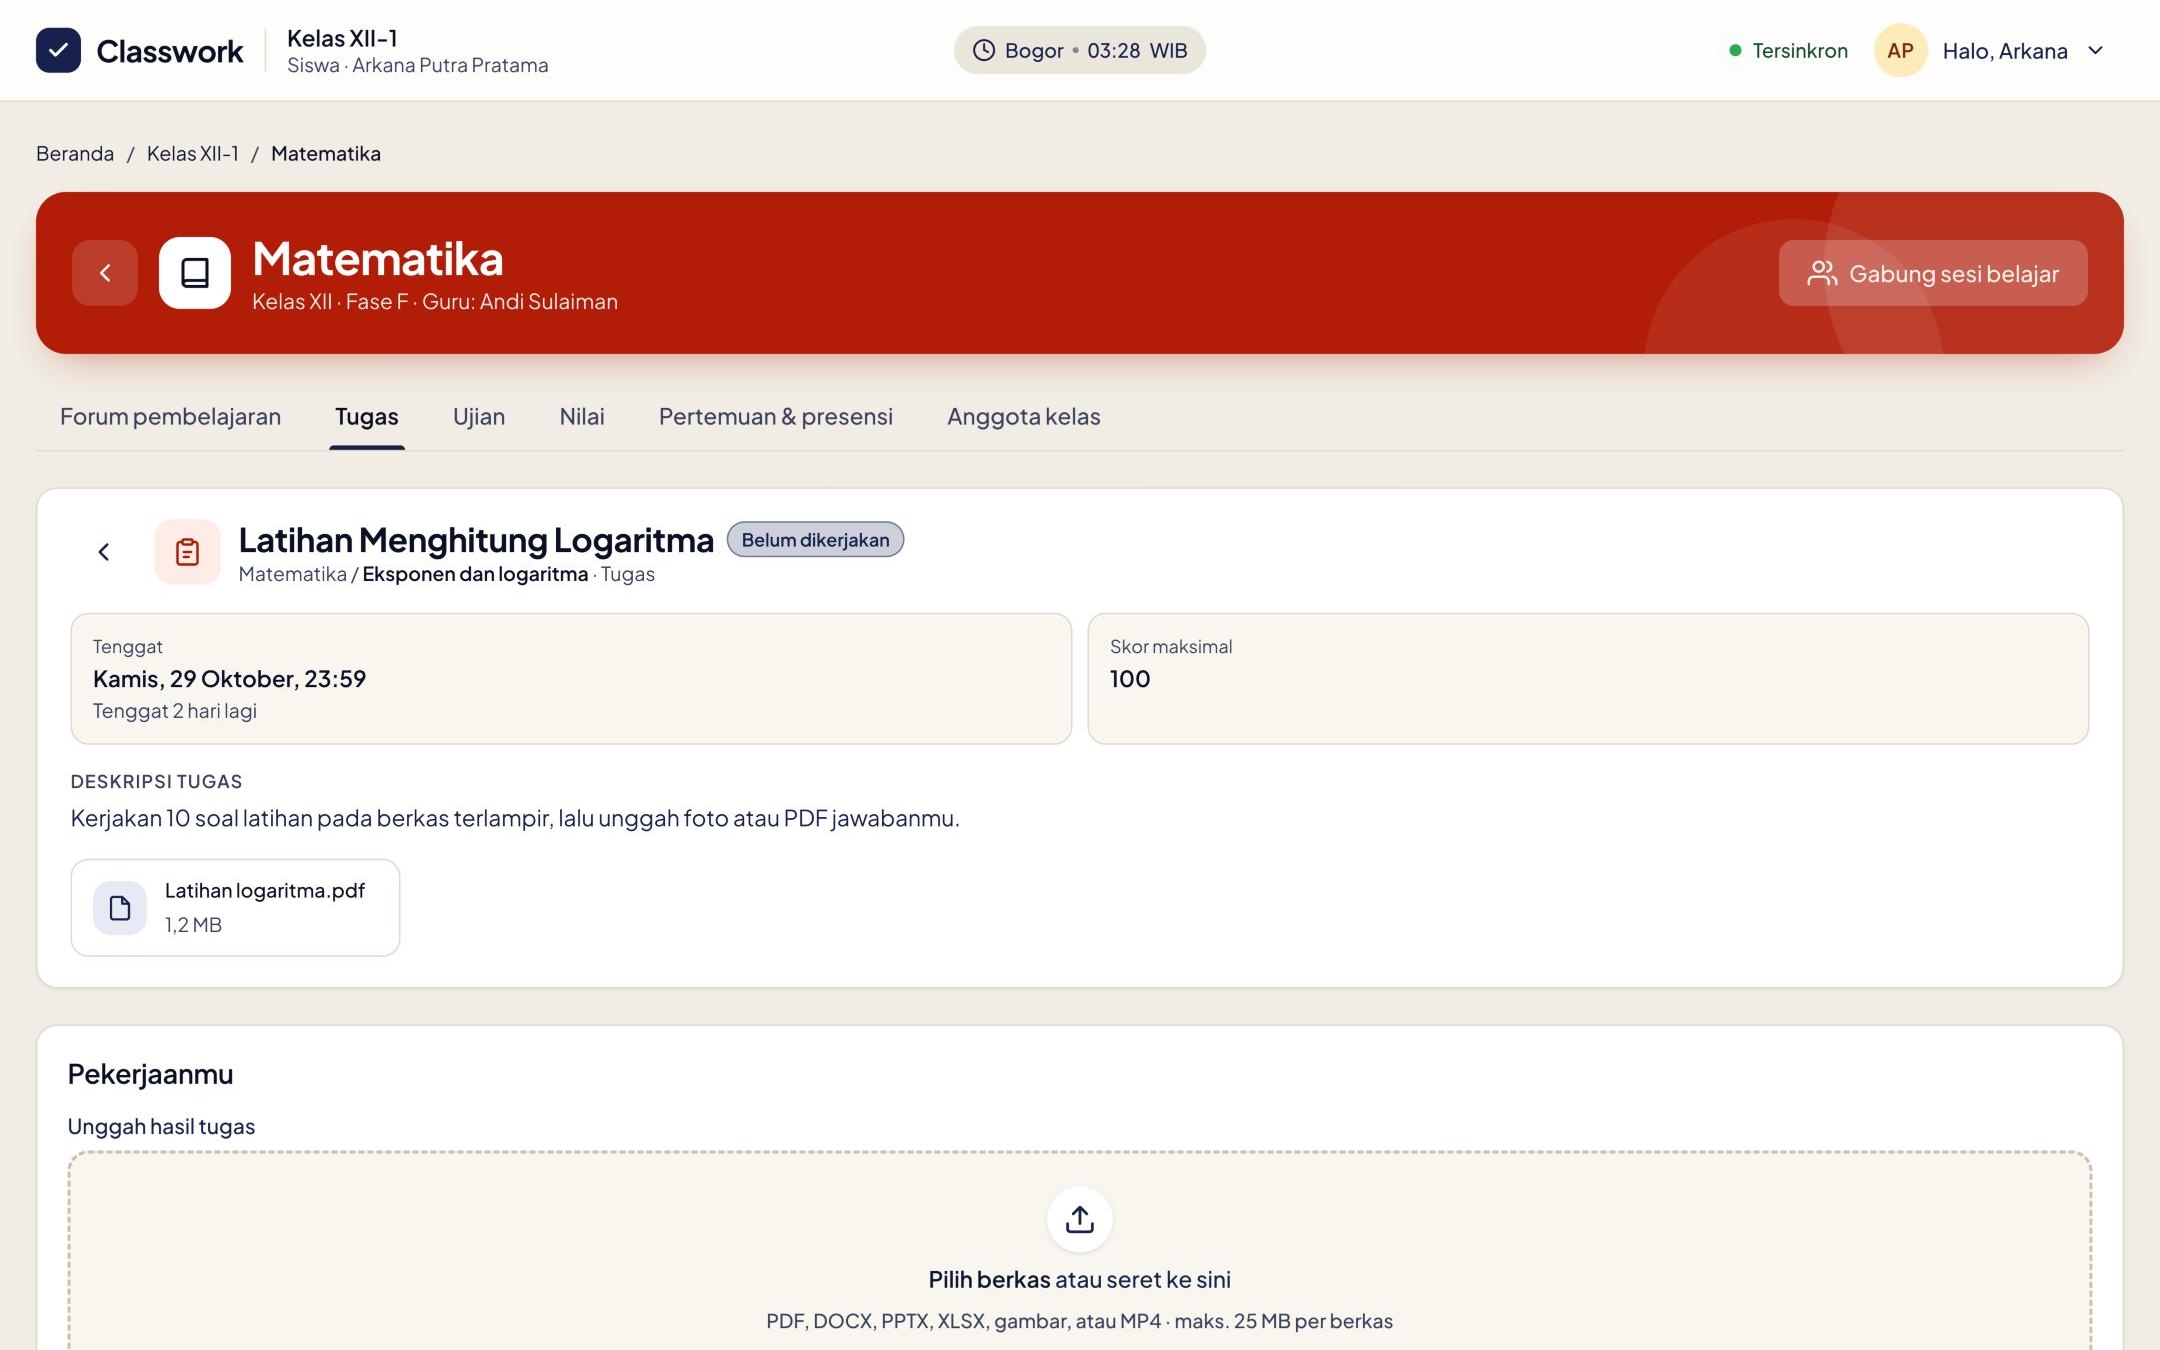Screen dimensions: 2160x1350
Task: Click the Kamis, 29 Oktober, 23:59 deadline
Action: tap(230, 679)
